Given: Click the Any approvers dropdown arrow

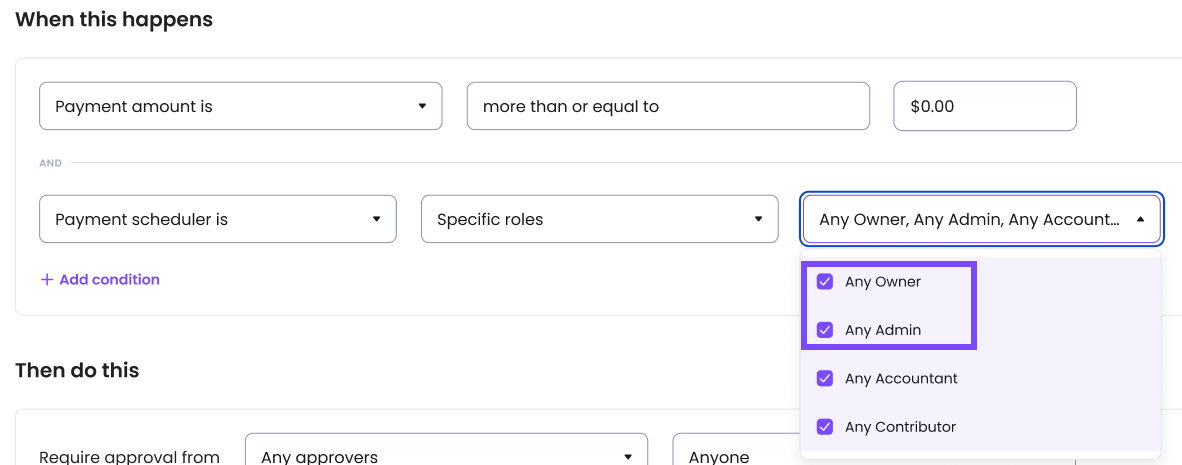Looking at the screenshot, I should click(x=628, y=457).
